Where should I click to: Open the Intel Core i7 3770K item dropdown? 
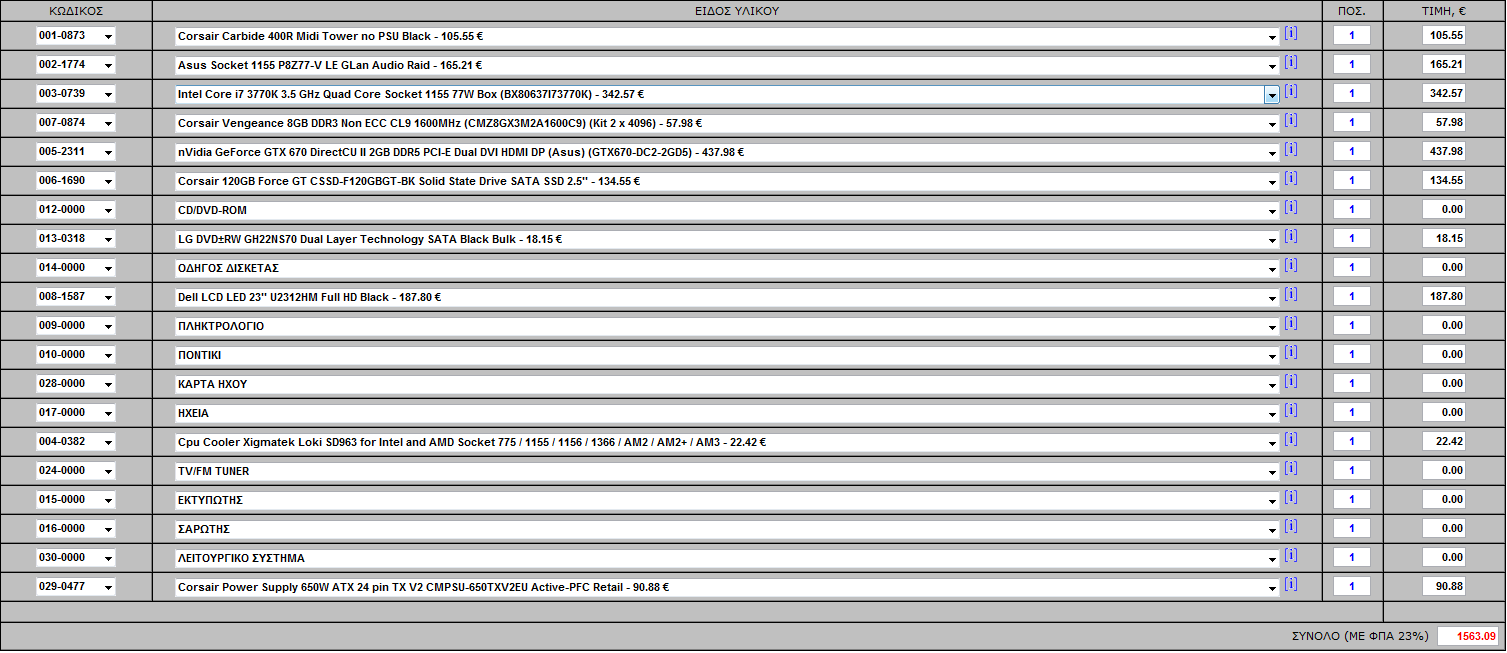pyautogui.click(x=728, y=94)
